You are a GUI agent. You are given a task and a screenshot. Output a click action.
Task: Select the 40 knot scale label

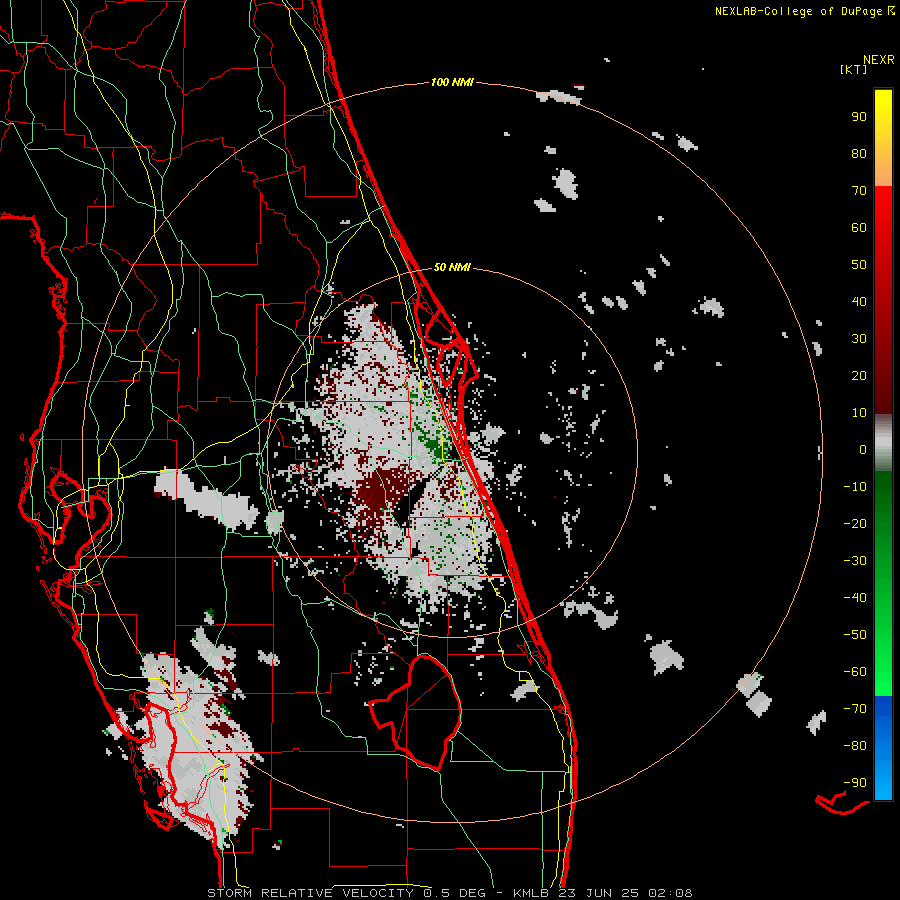click(x=859, y=302)
